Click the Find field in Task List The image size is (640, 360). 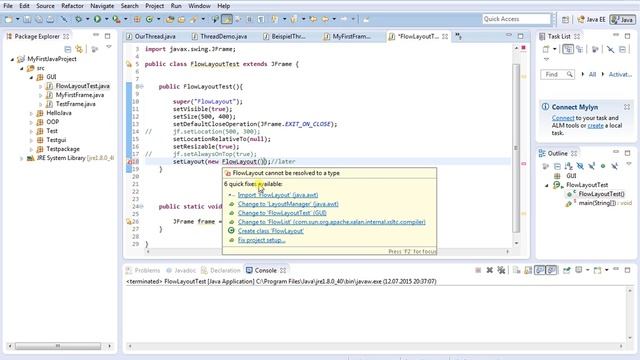[558, 74]
